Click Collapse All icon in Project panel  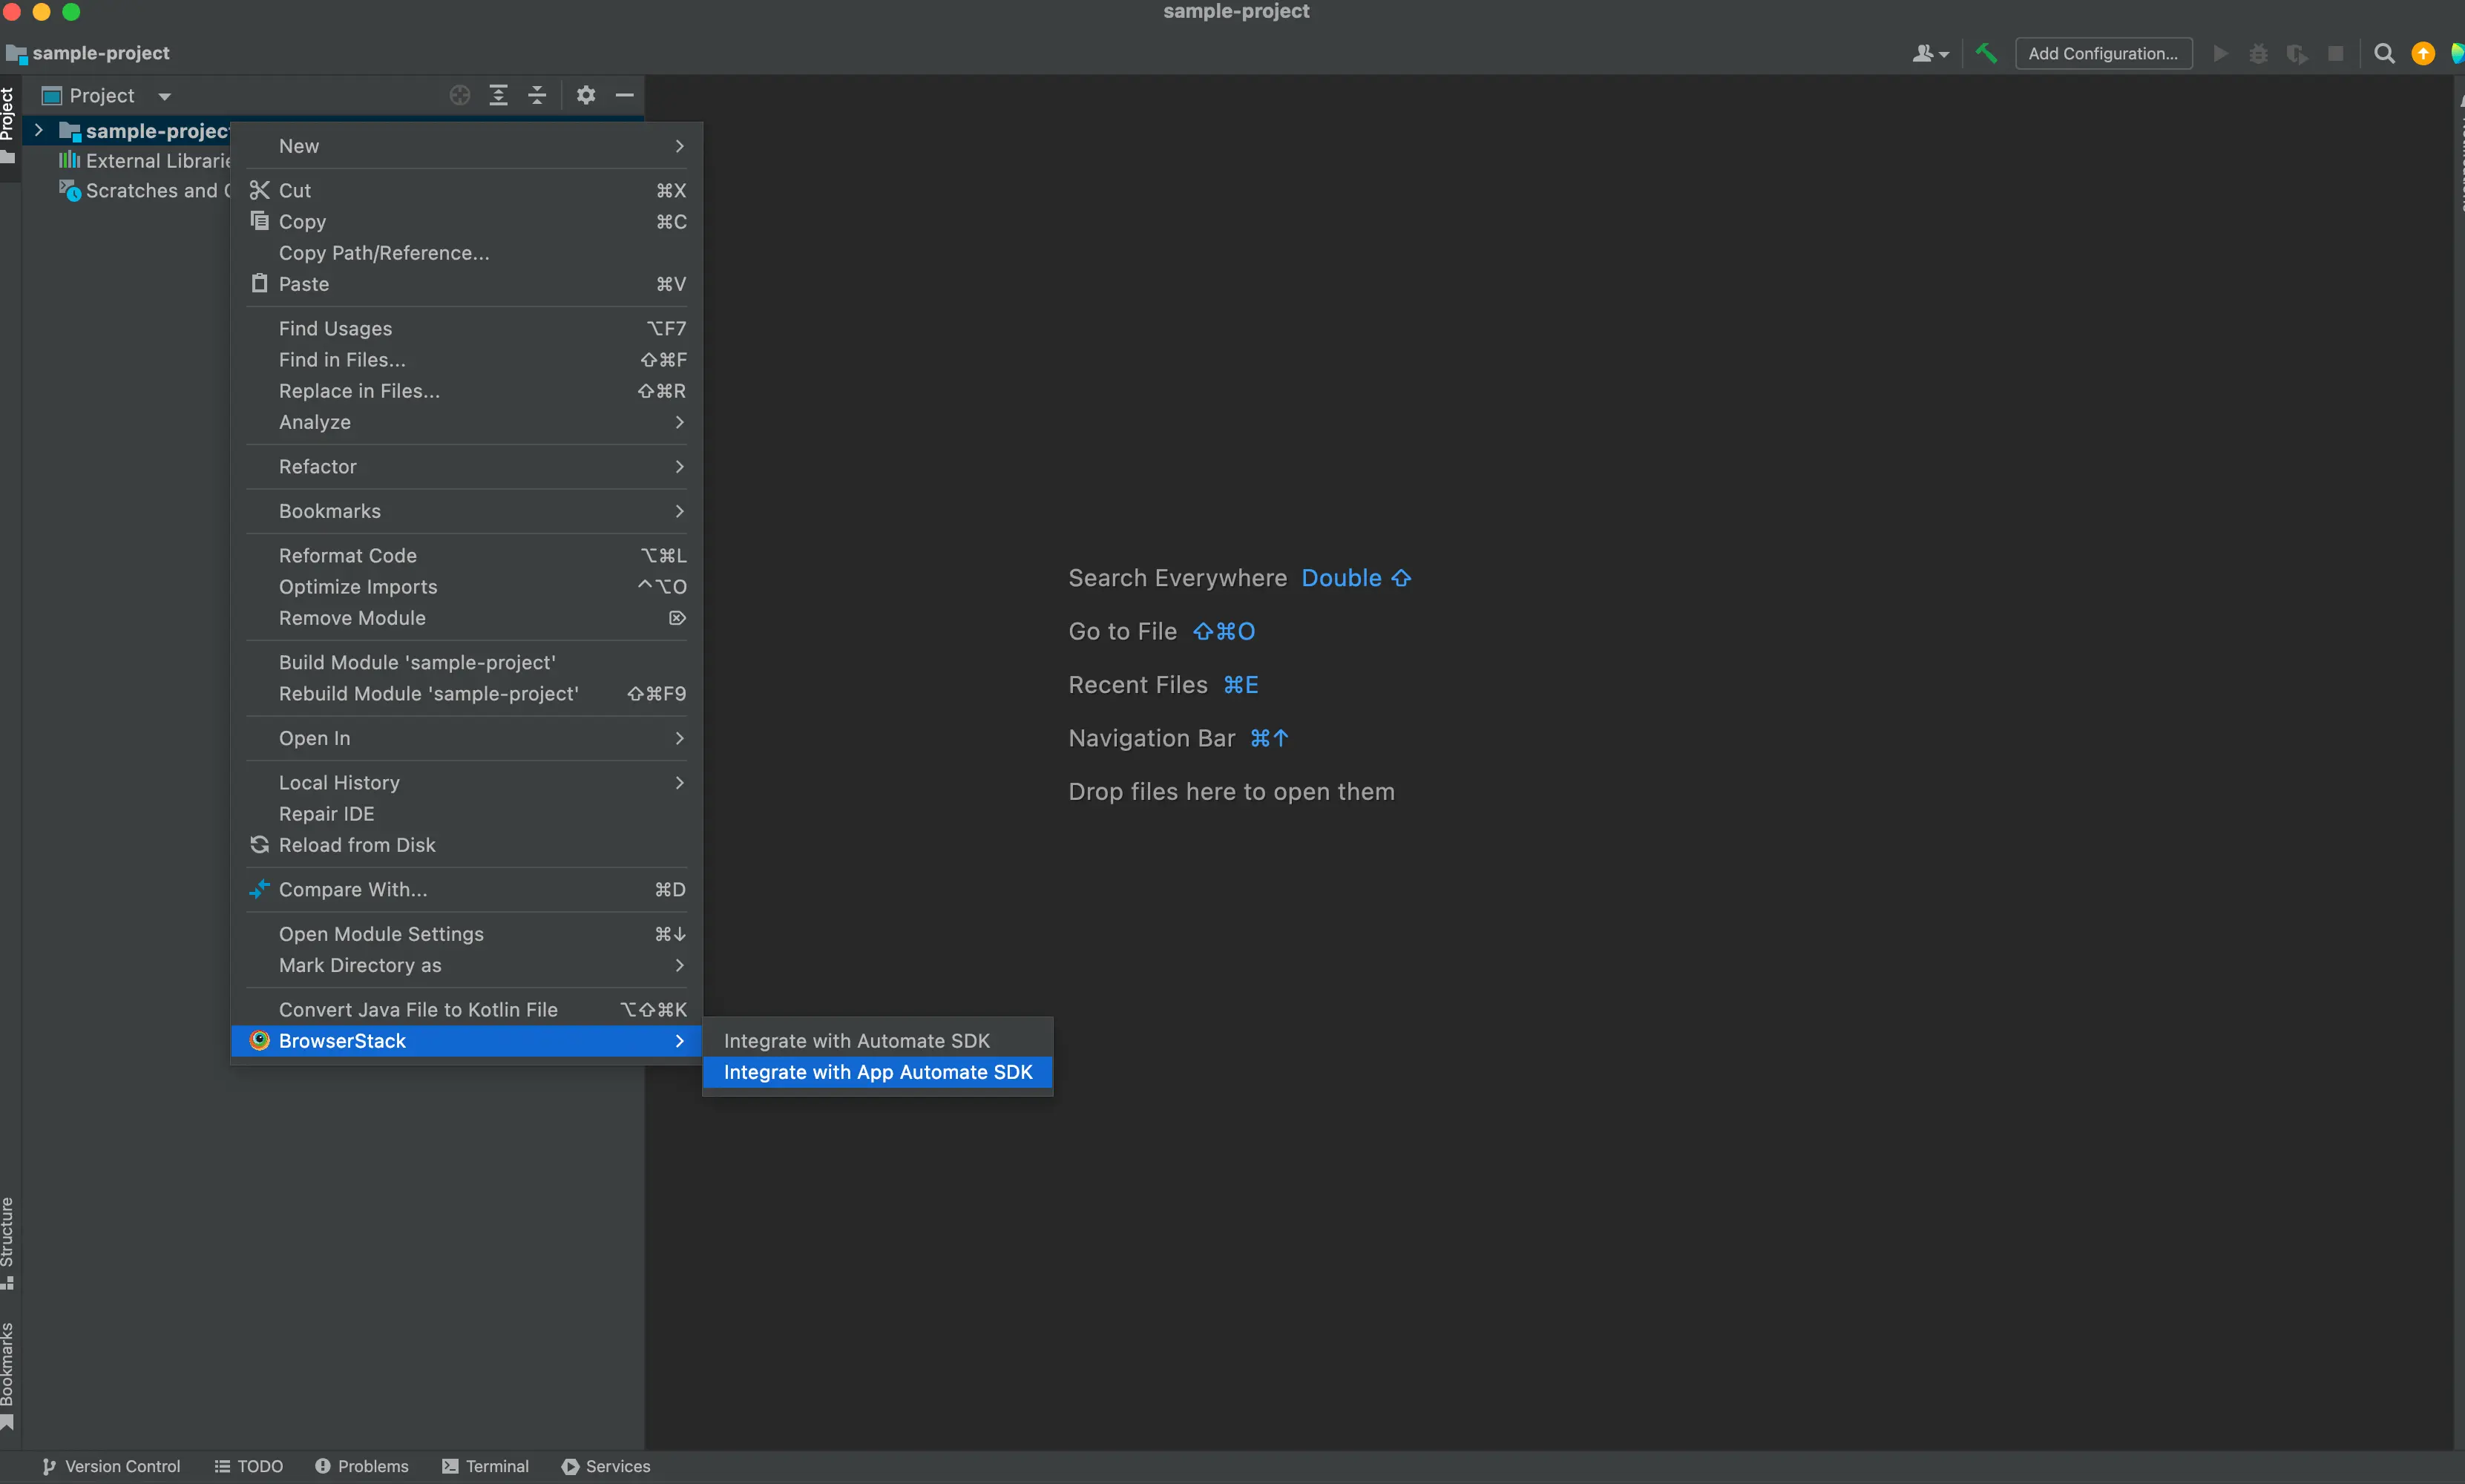(x=537, y=95)
